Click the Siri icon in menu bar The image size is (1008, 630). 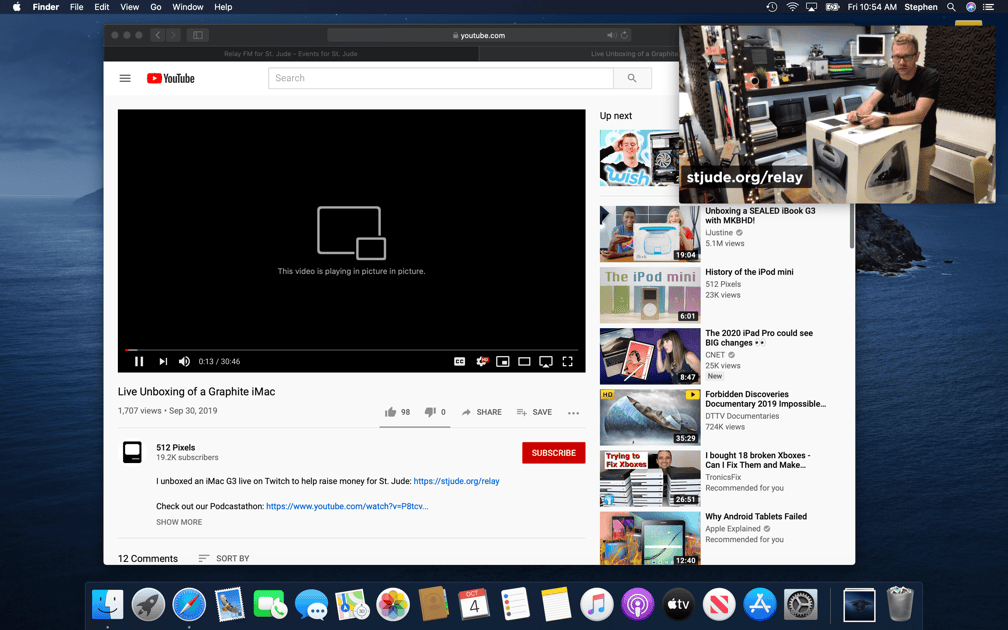point(971,7)
